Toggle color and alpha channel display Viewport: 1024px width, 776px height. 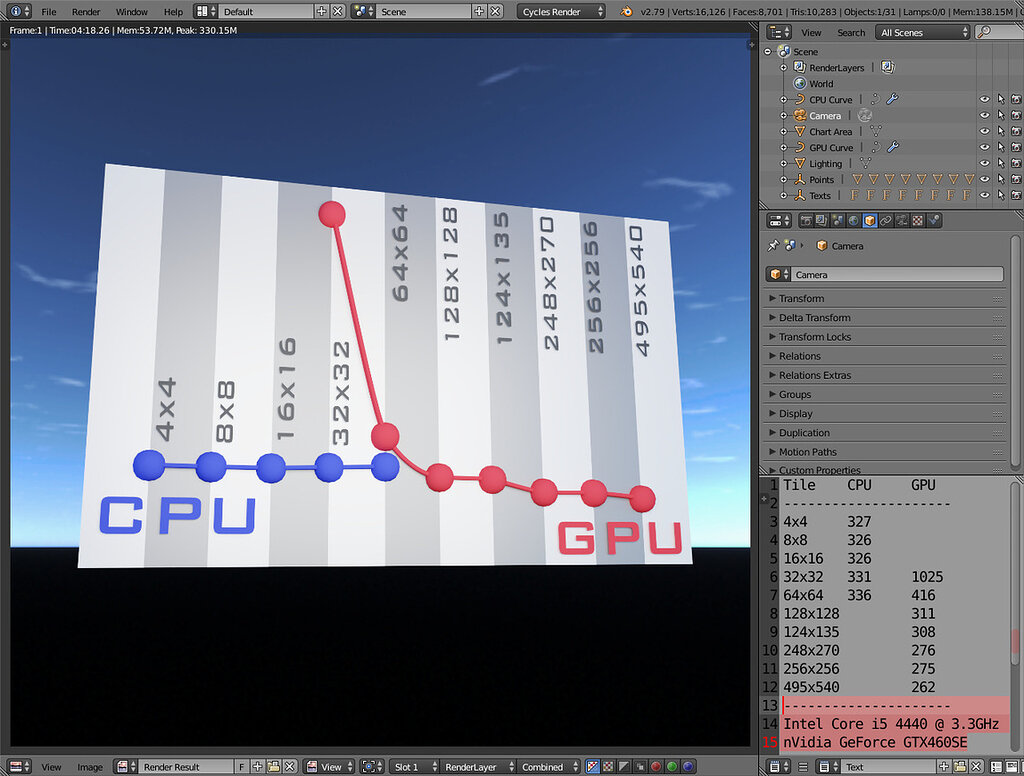pos(592,766)
